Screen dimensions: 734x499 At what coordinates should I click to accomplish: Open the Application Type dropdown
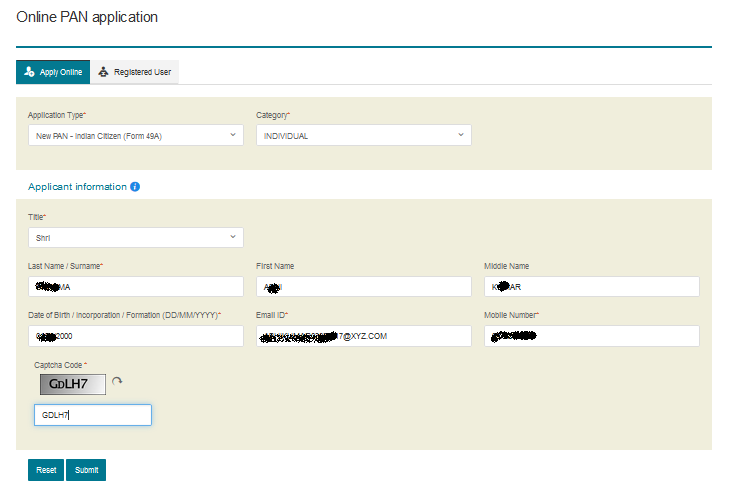pos(135,135)
